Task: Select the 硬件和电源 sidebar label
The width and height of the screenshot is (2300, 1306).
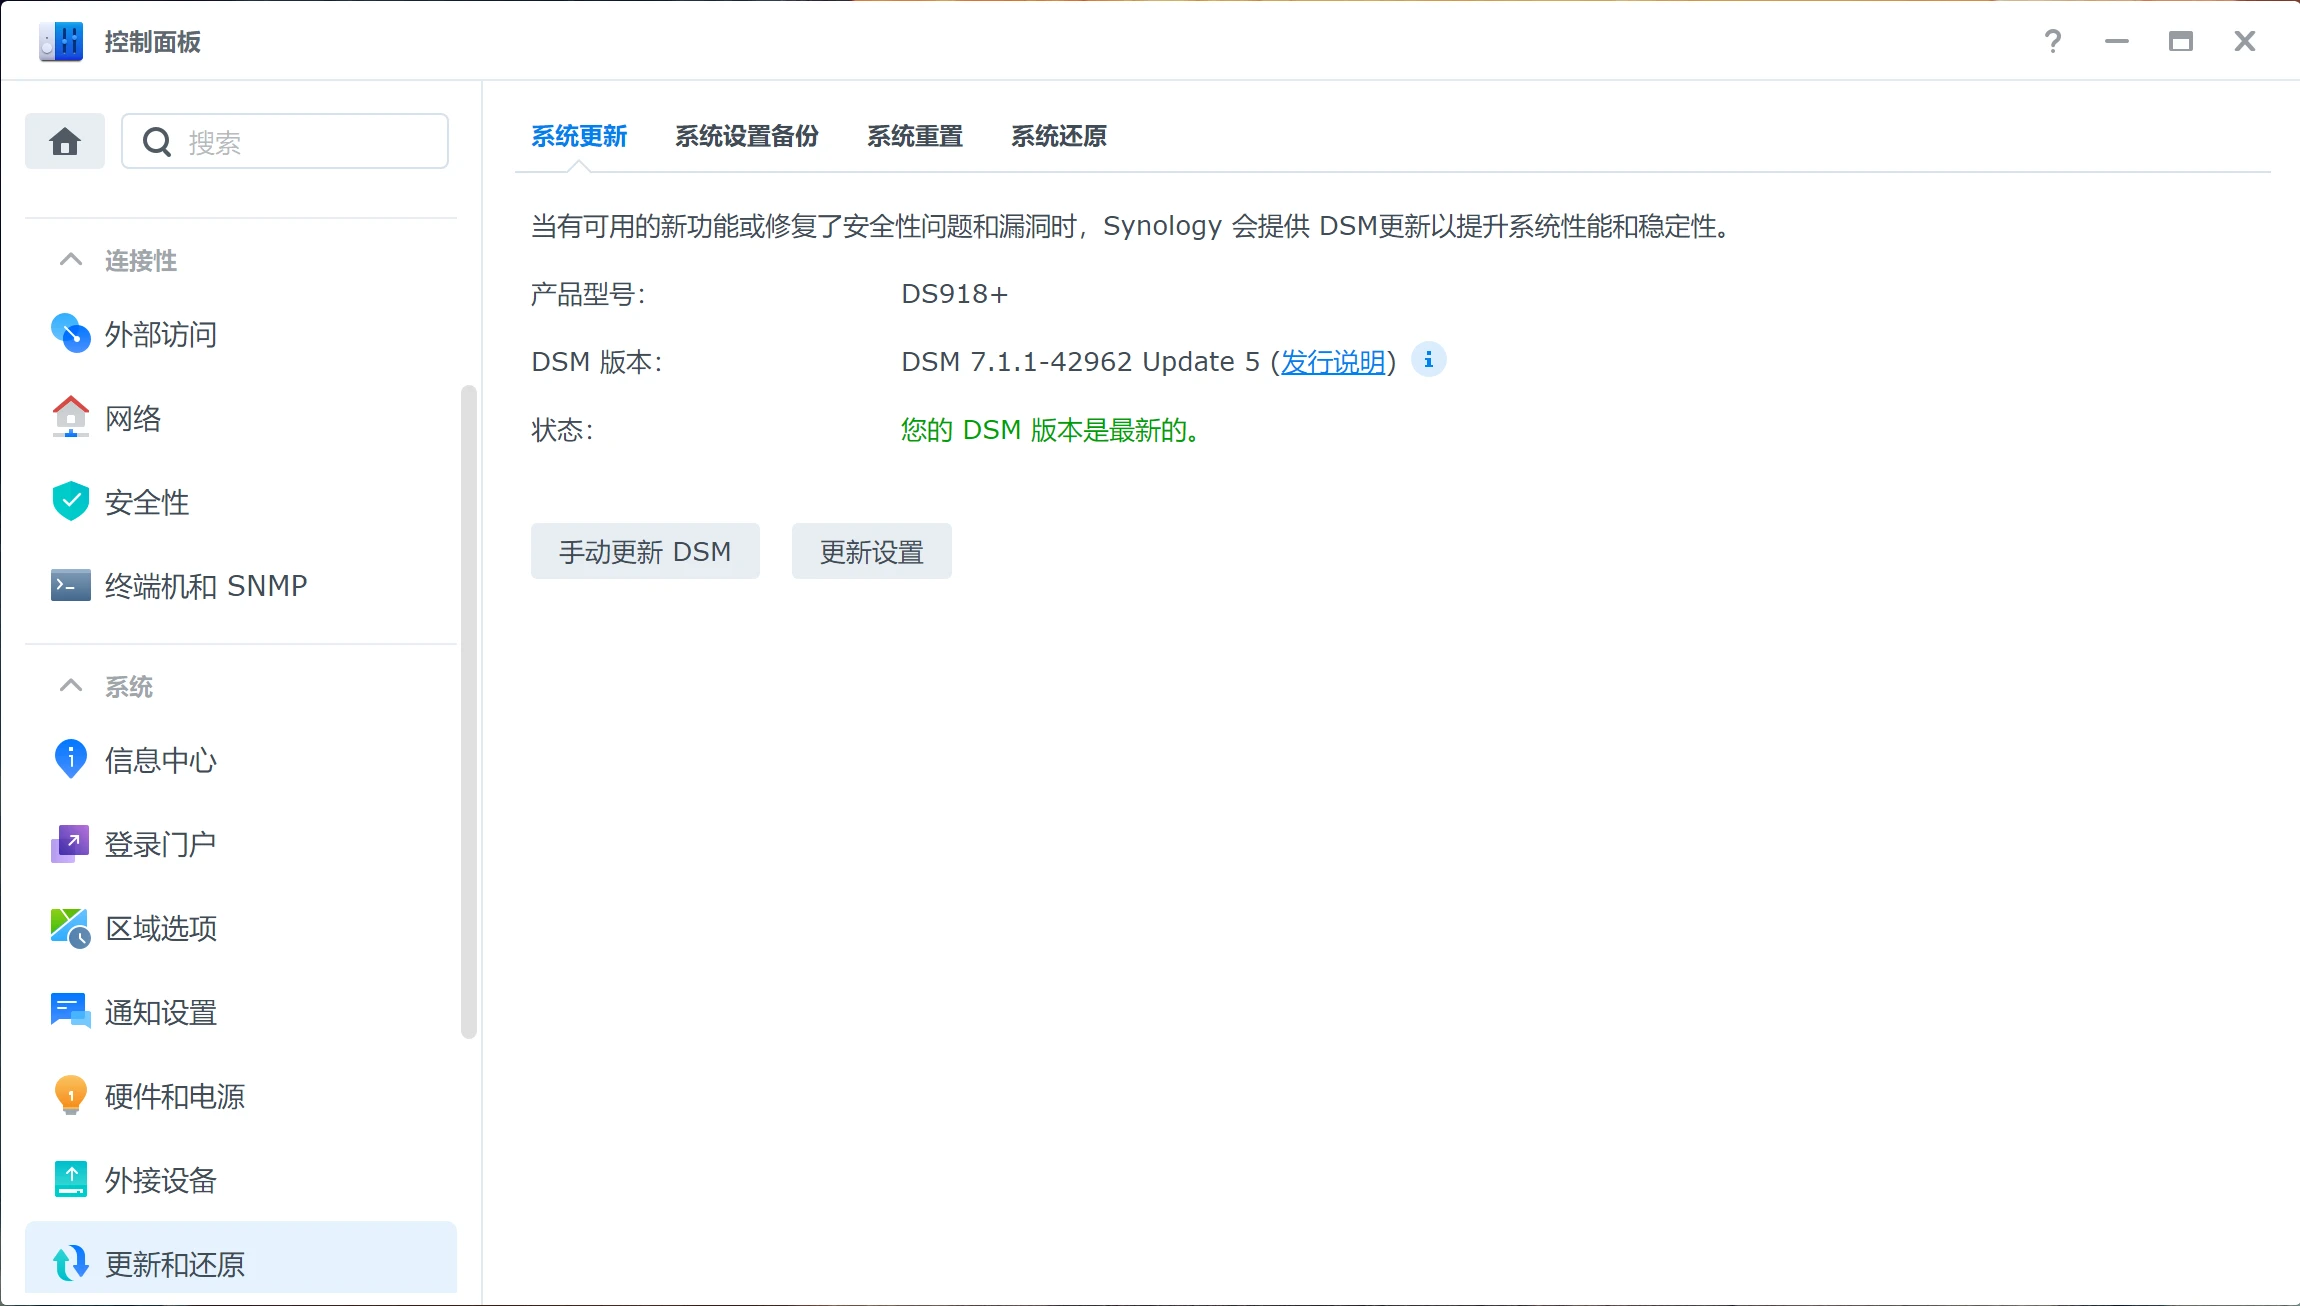Action: point(175,1096)
